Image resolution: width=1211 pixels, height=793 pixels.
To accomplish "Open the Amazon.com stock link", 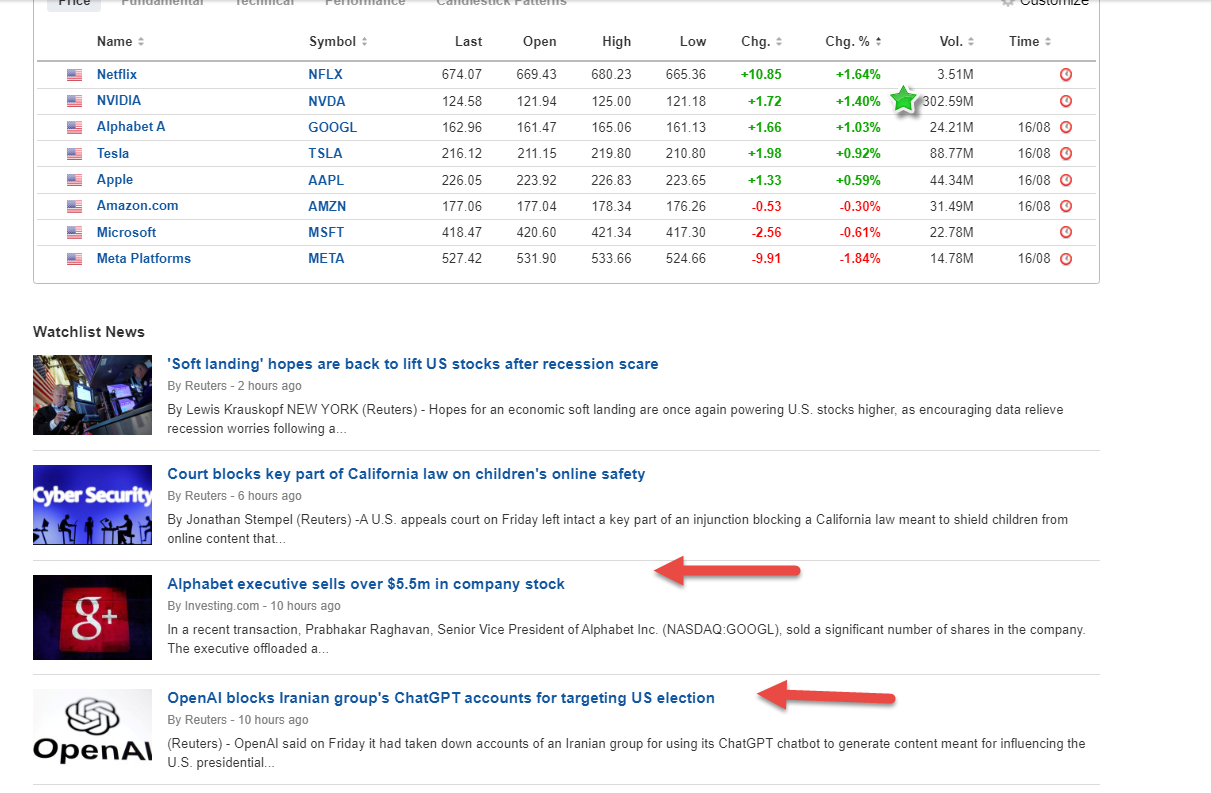I will [137, 206].
